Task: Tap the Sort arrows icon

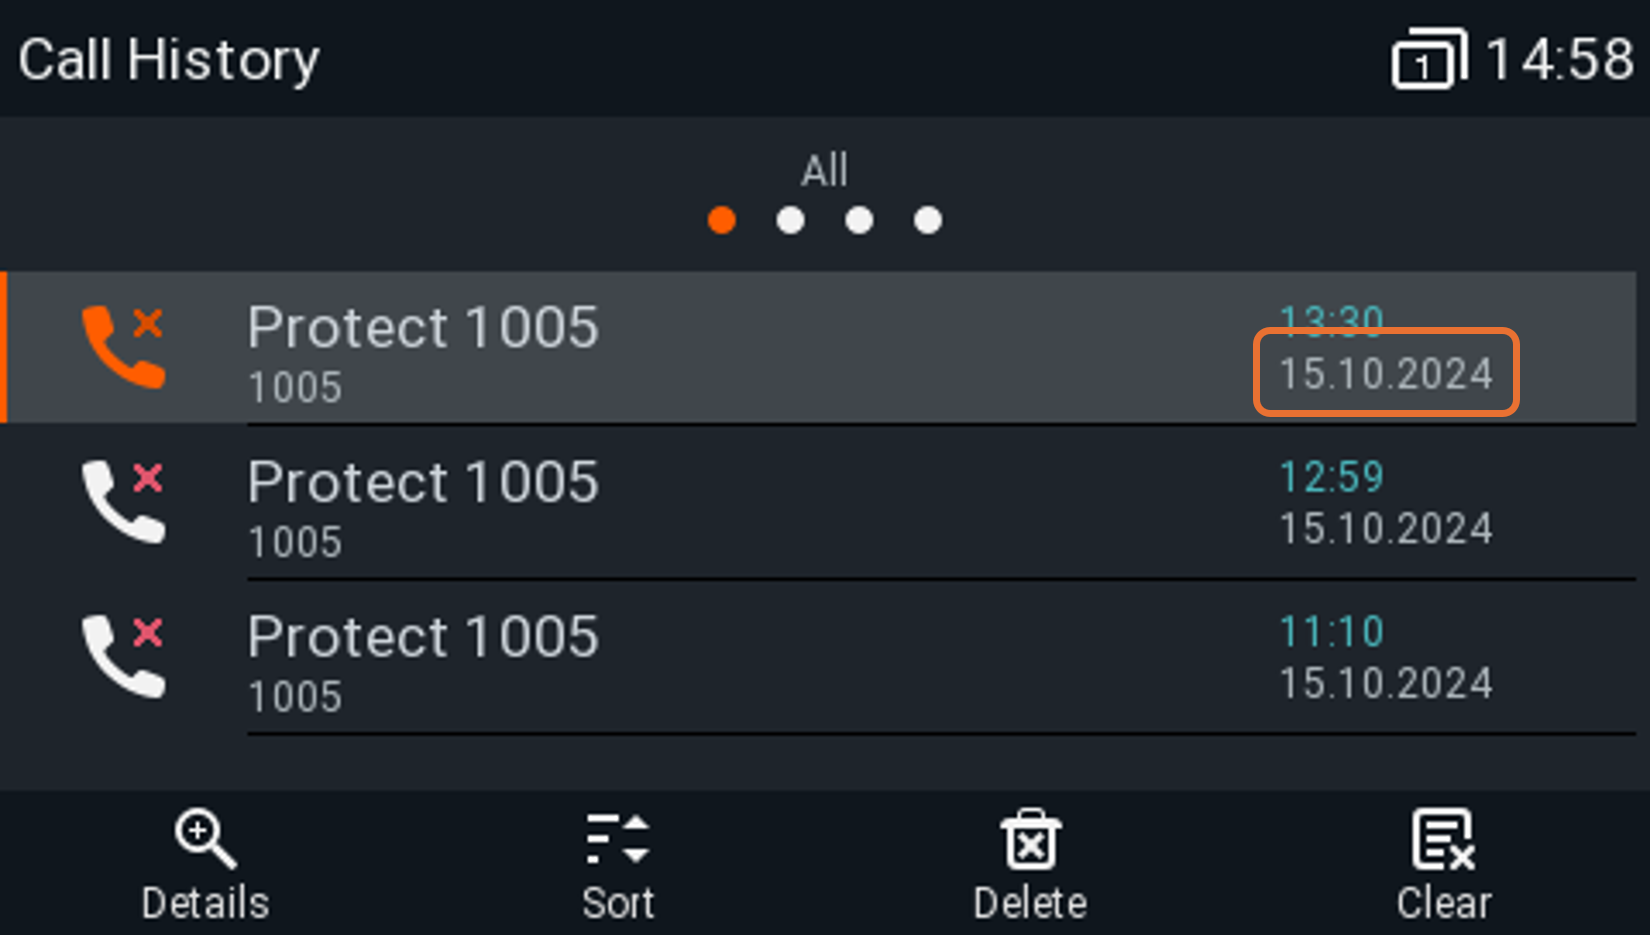Action: pos(618,838)
